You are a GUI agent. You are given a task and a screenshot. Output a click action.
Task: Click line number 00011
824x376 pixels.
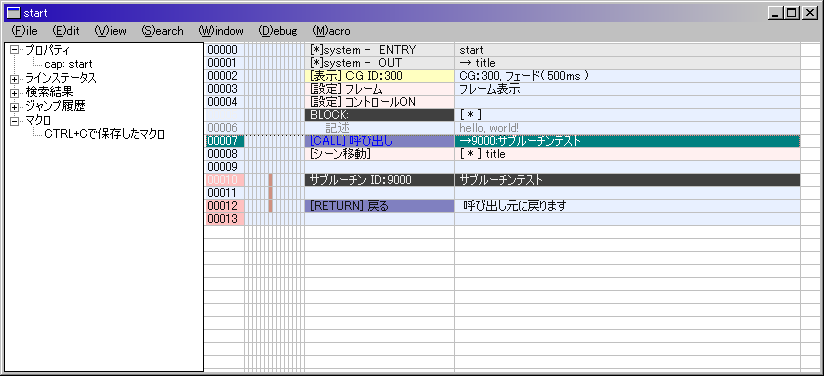[223, 193]
